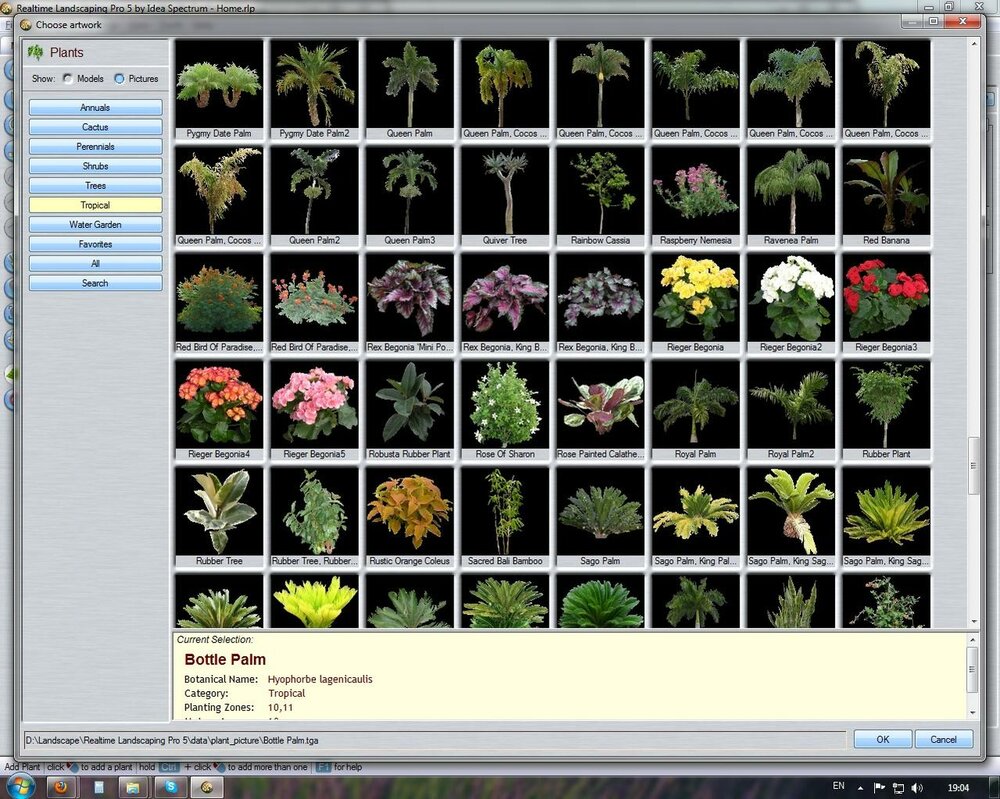Switch to the Water Garden category

click(95, 225)
